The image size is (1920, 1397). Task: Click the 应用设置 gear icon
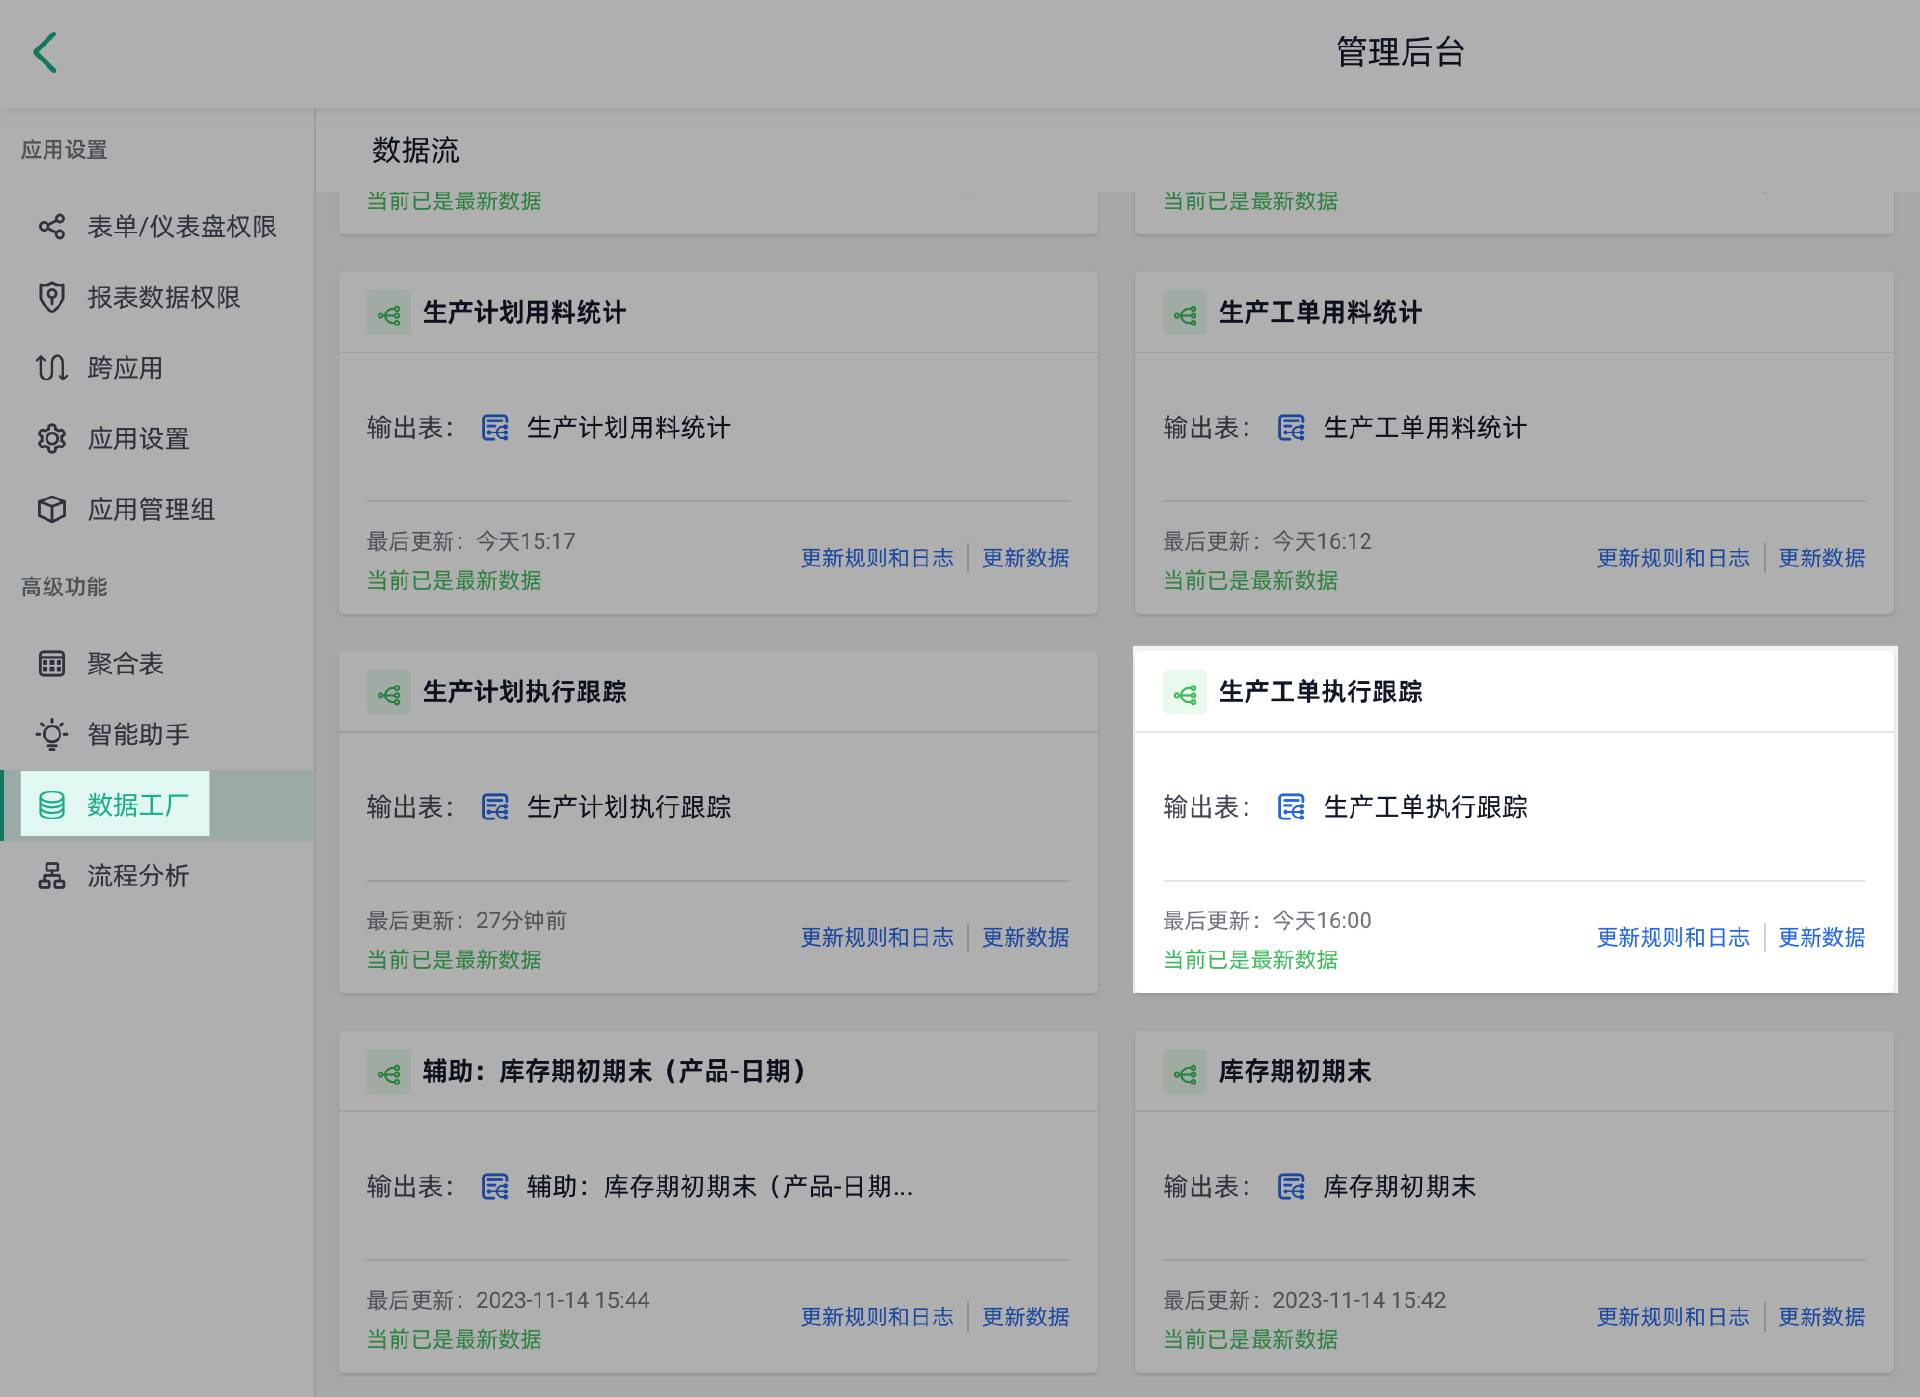(x=52, y=439)
